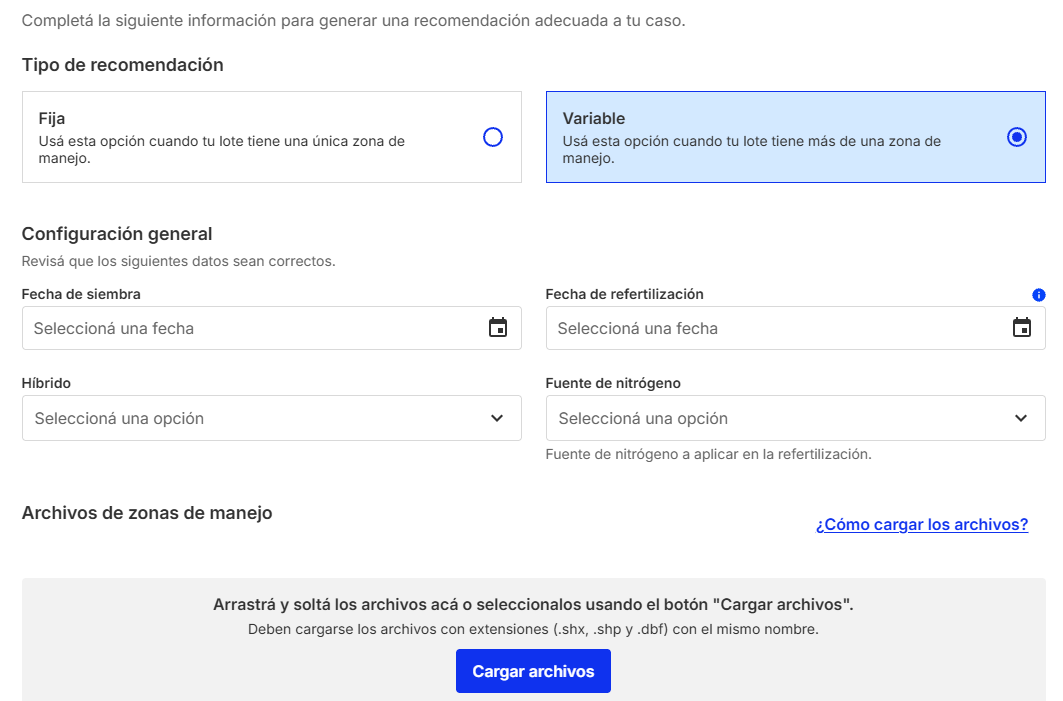Click the 'Arrastrá y soltá los archivos' drop text
The image size is (1063, 701).
(x=534, y=605)
